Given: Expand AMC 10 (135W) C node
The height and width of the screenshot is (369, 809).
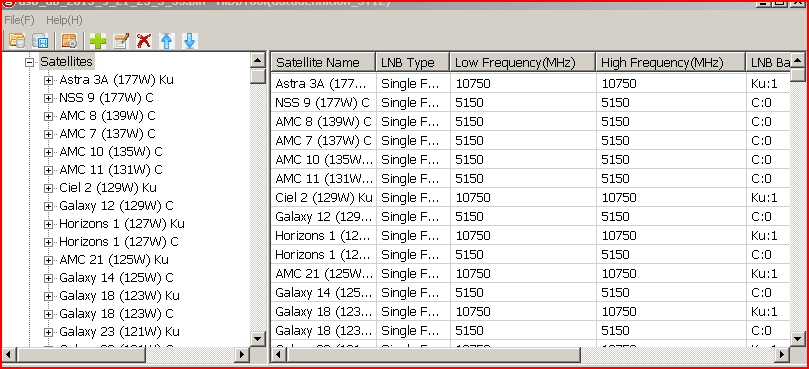Looking at the screenshot, I should (48, 152).
